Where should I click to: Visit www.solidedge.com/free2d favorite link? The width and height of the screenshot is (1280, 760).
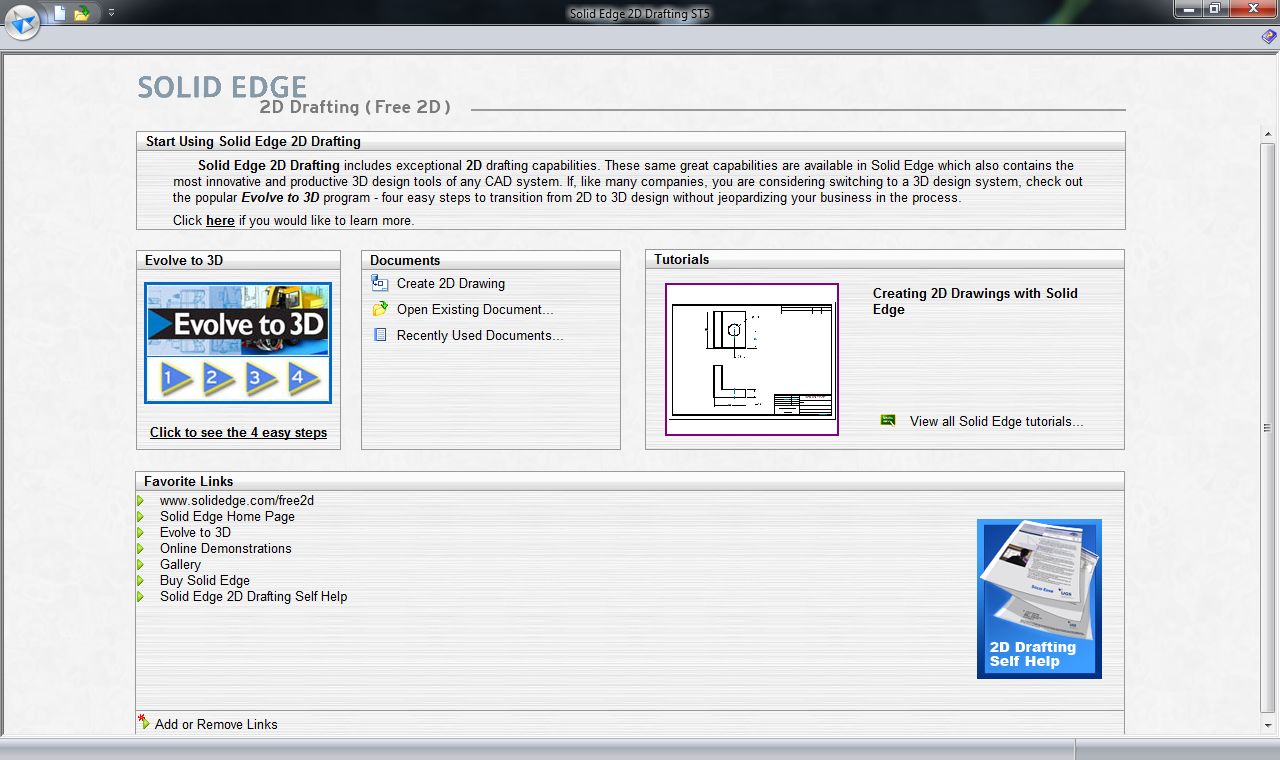pos(237,500)
